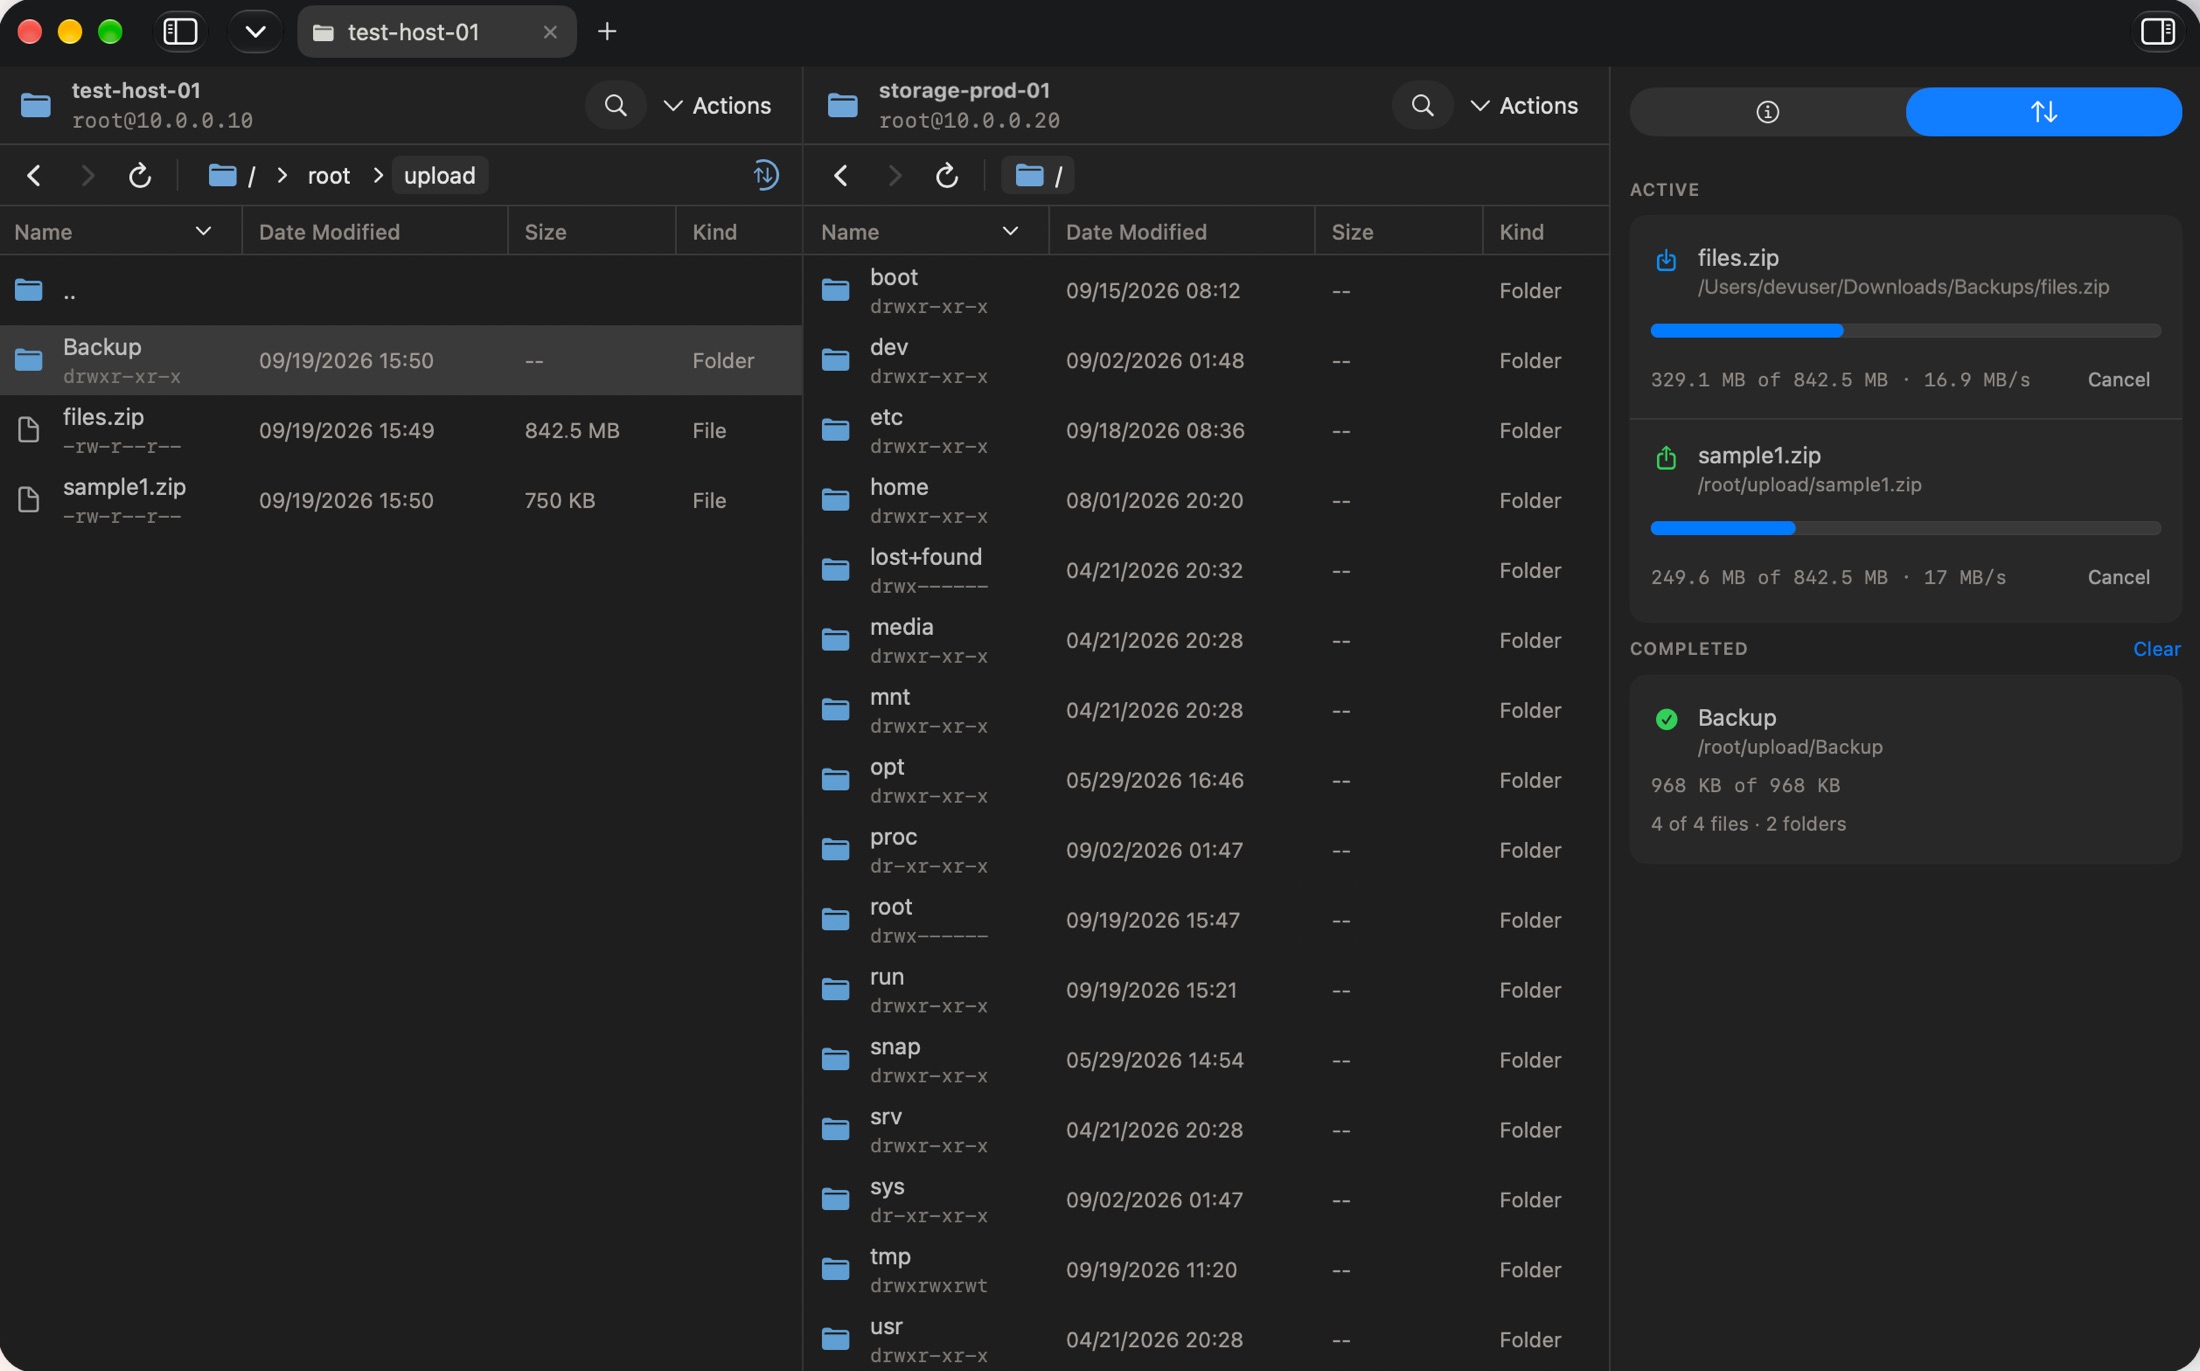Select the Backup folder in left pane

pos(401,360)
